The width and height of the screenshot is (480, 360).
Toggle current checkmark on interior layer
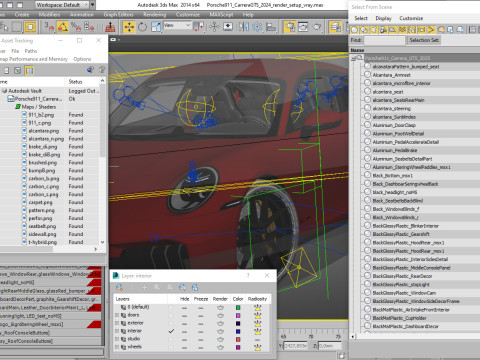171,331
